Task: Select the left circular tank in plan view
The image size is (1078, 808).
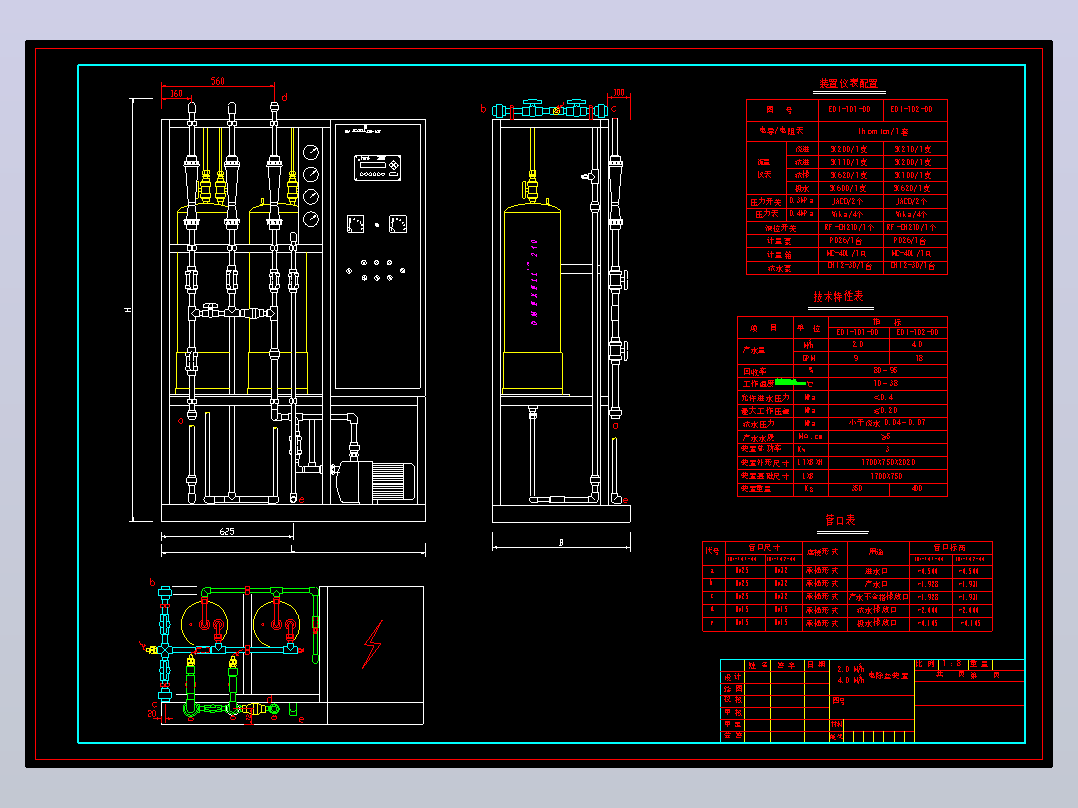Action: (204, 624)
